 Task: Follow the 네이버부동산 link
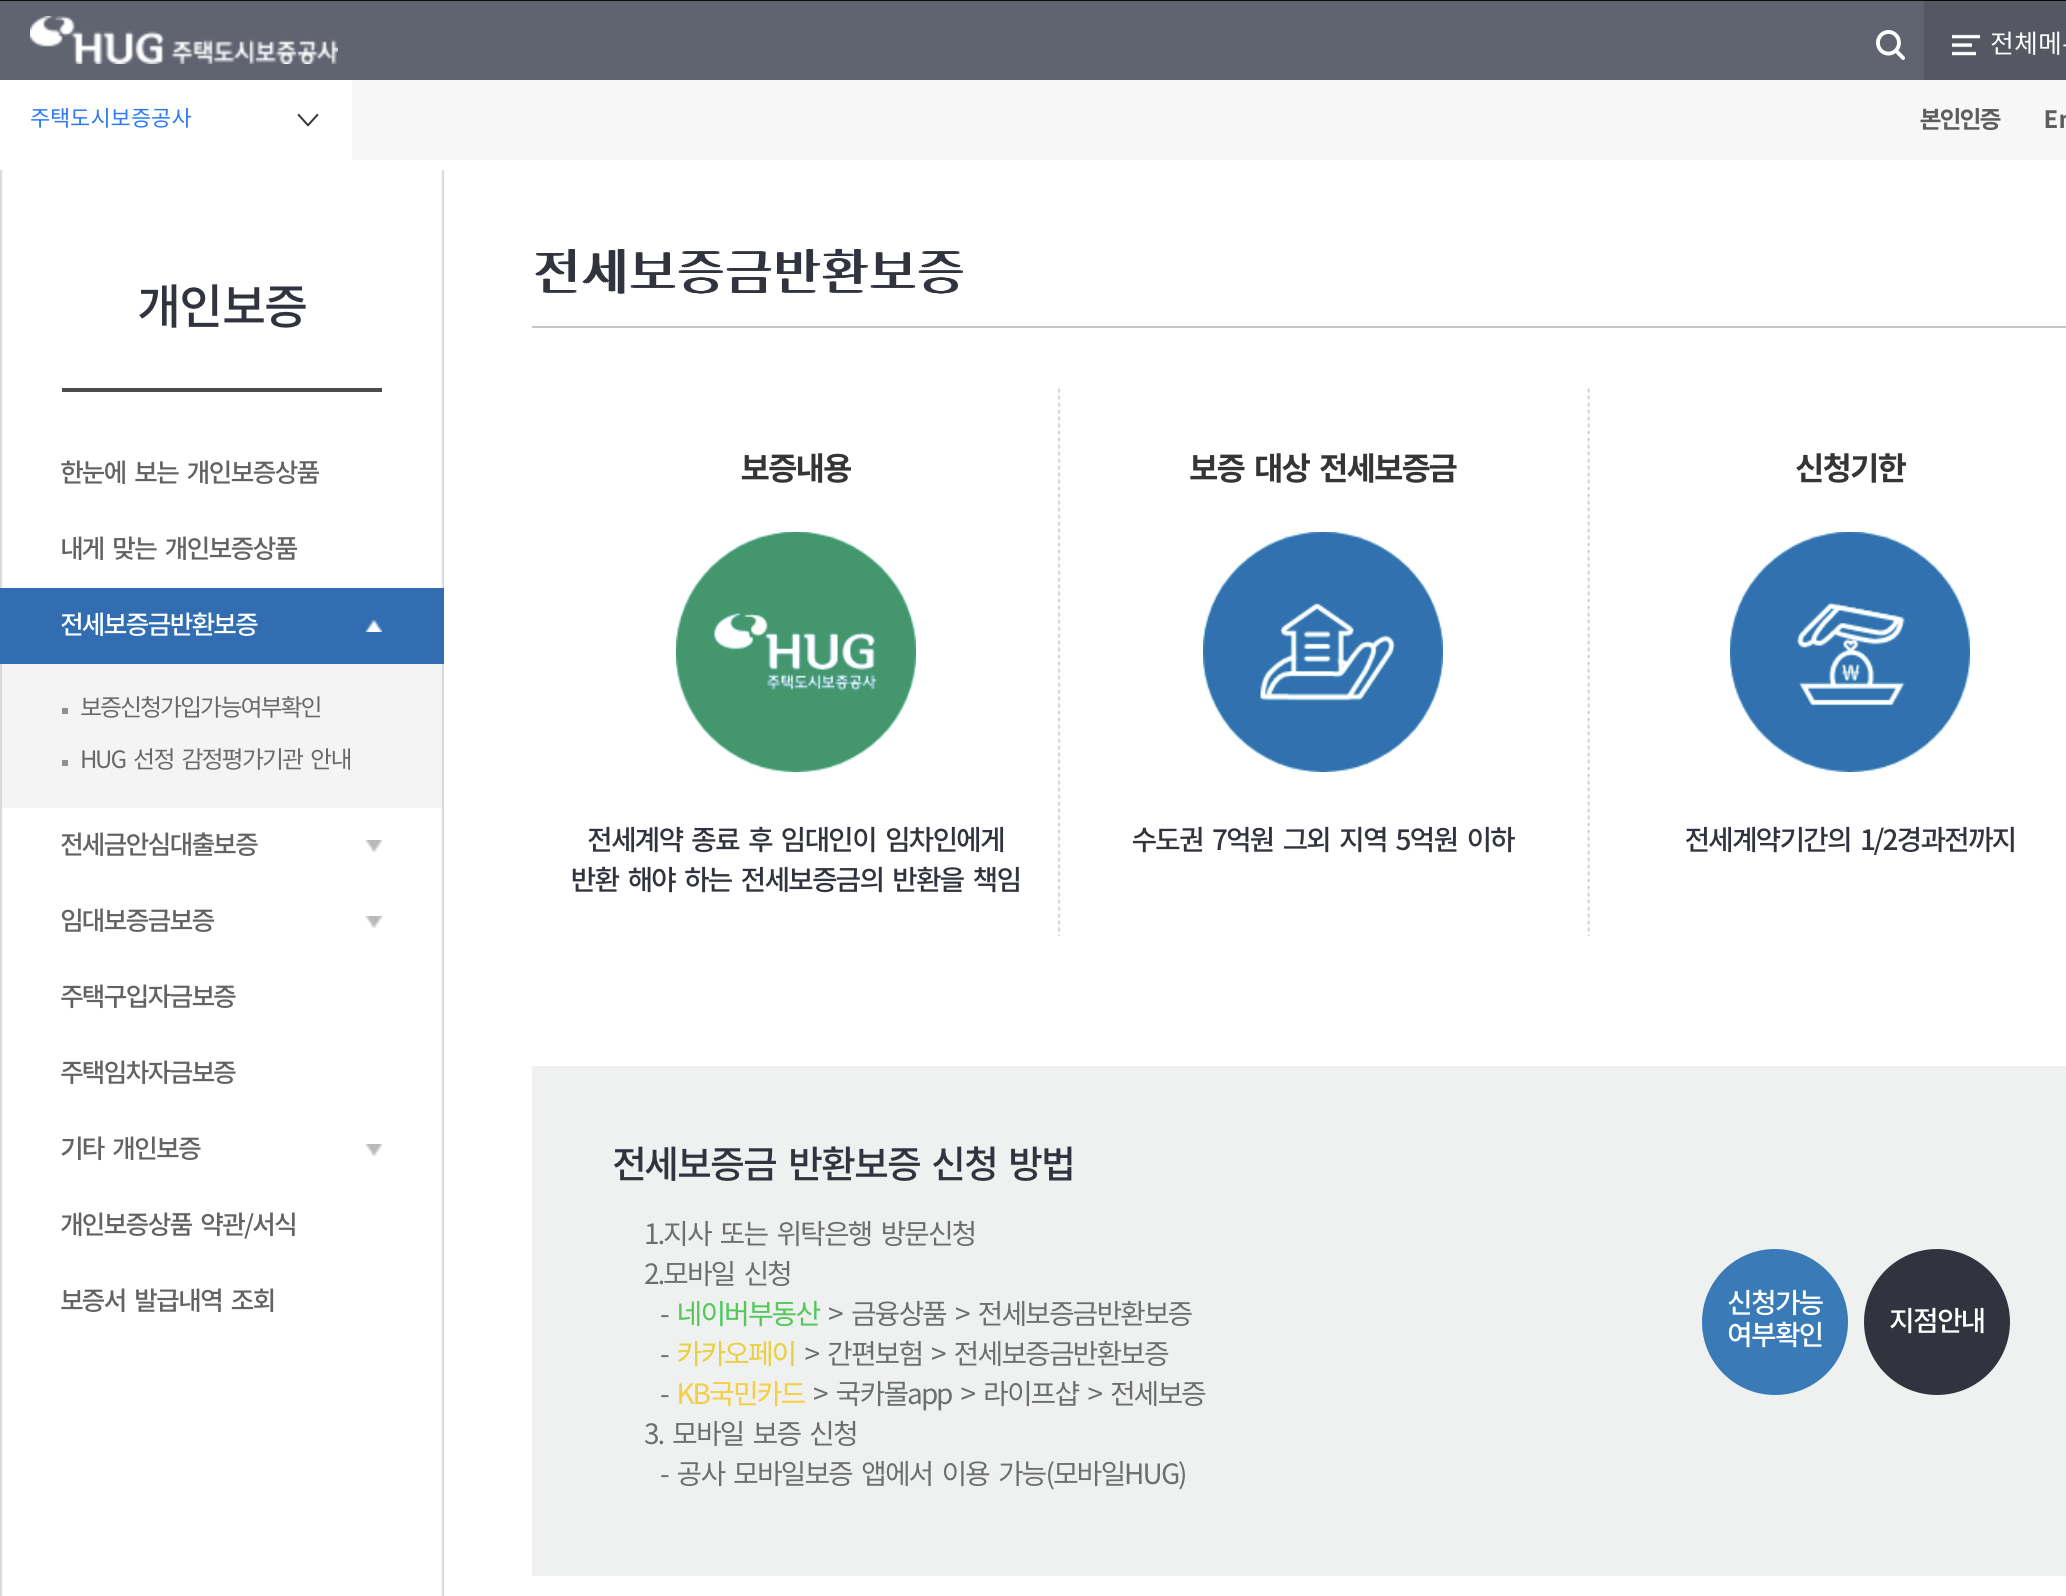[x=748, y=1313]
